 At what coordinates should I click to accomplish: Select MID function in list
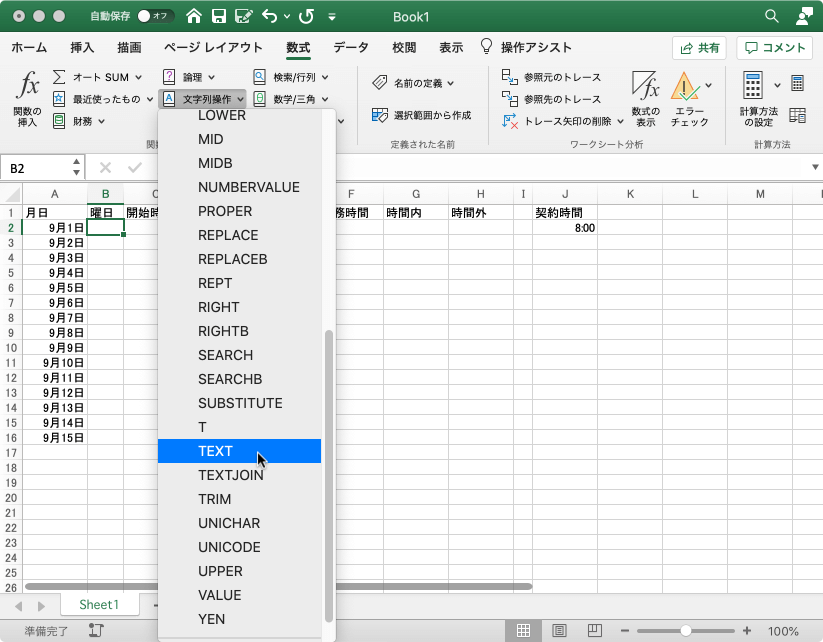coord(239,139)
